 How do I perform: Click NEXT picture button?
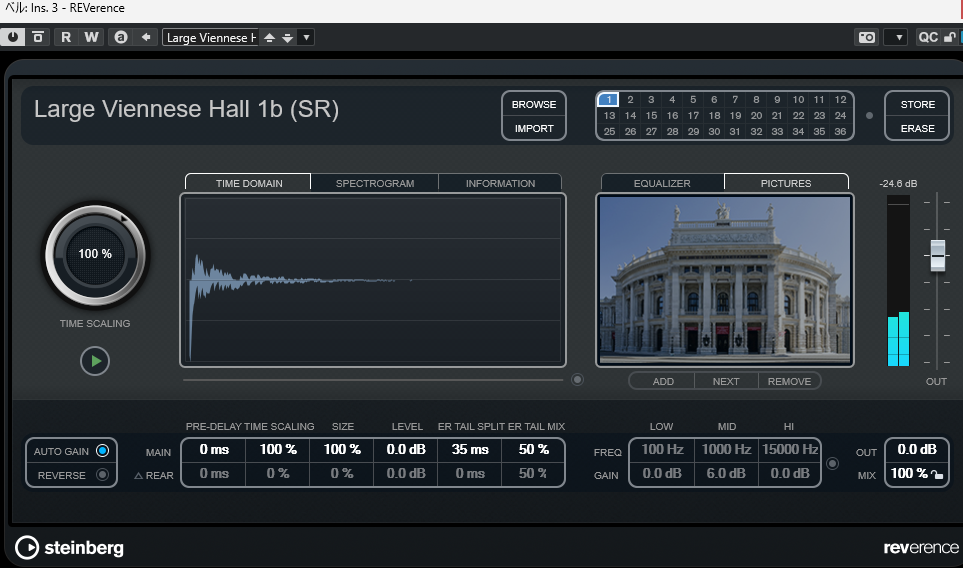pos(726,381)
